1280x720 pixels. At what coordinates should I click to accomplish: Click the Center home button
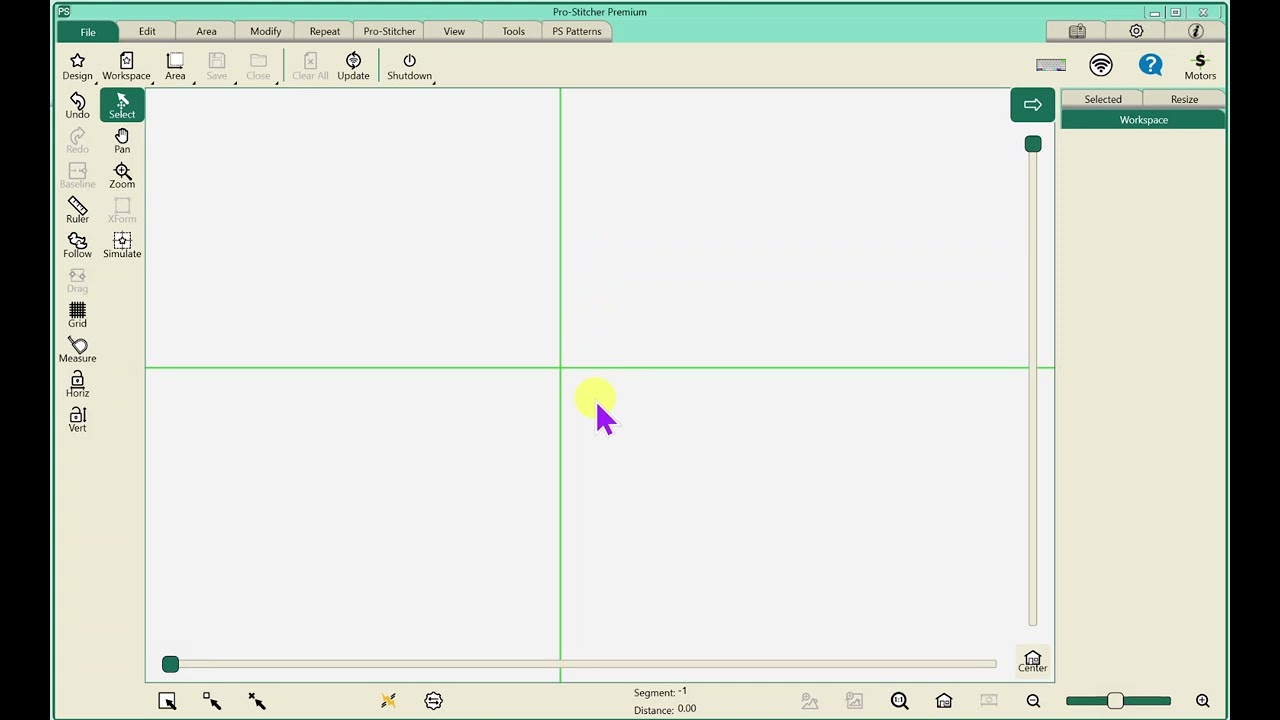click(1032, 661)
